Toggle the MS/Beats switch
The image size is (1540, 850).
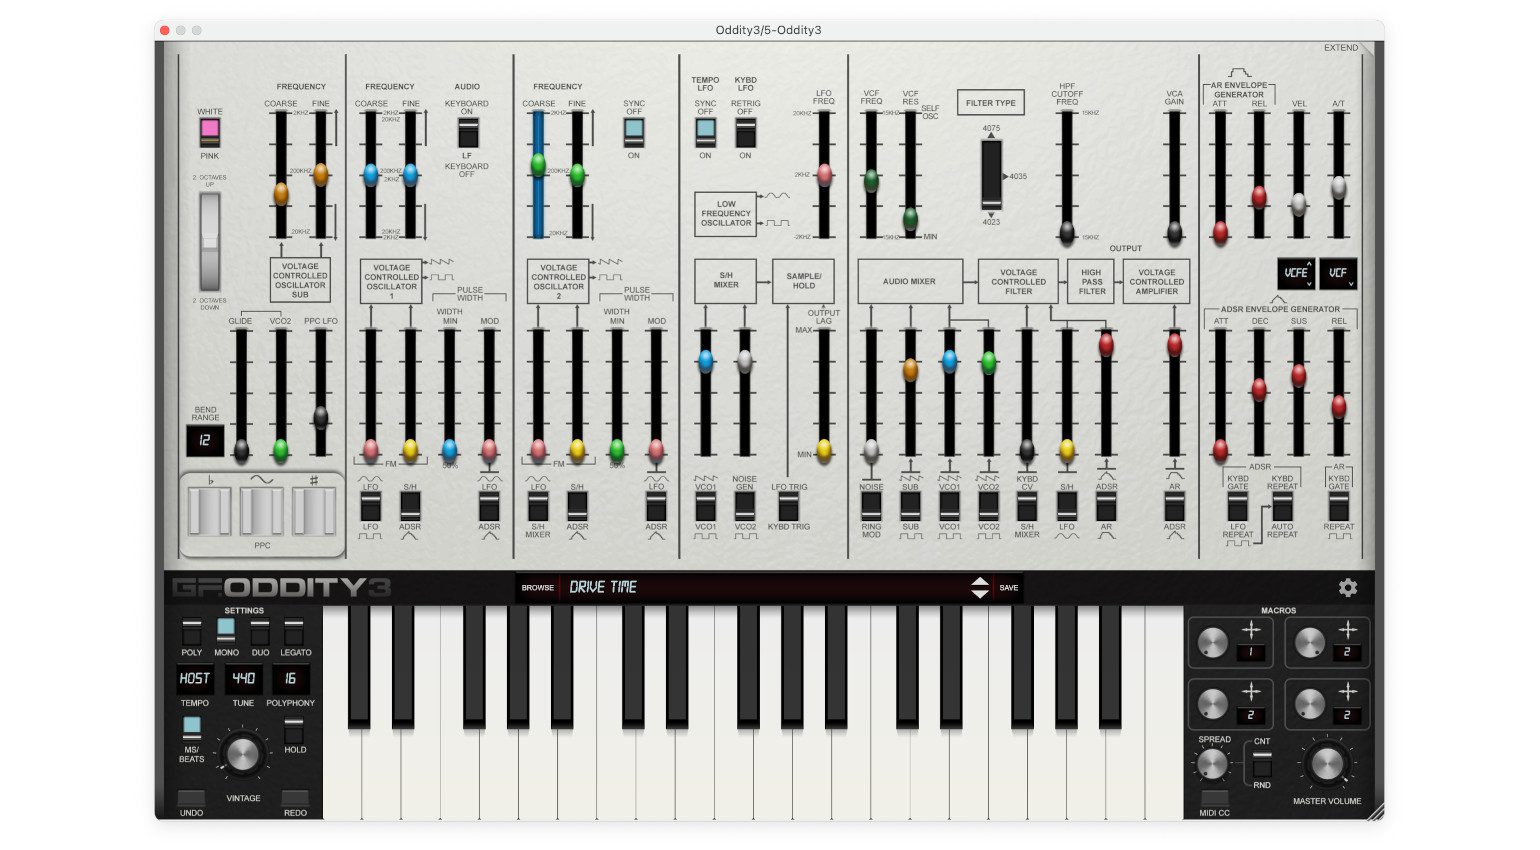pos(191,728)
